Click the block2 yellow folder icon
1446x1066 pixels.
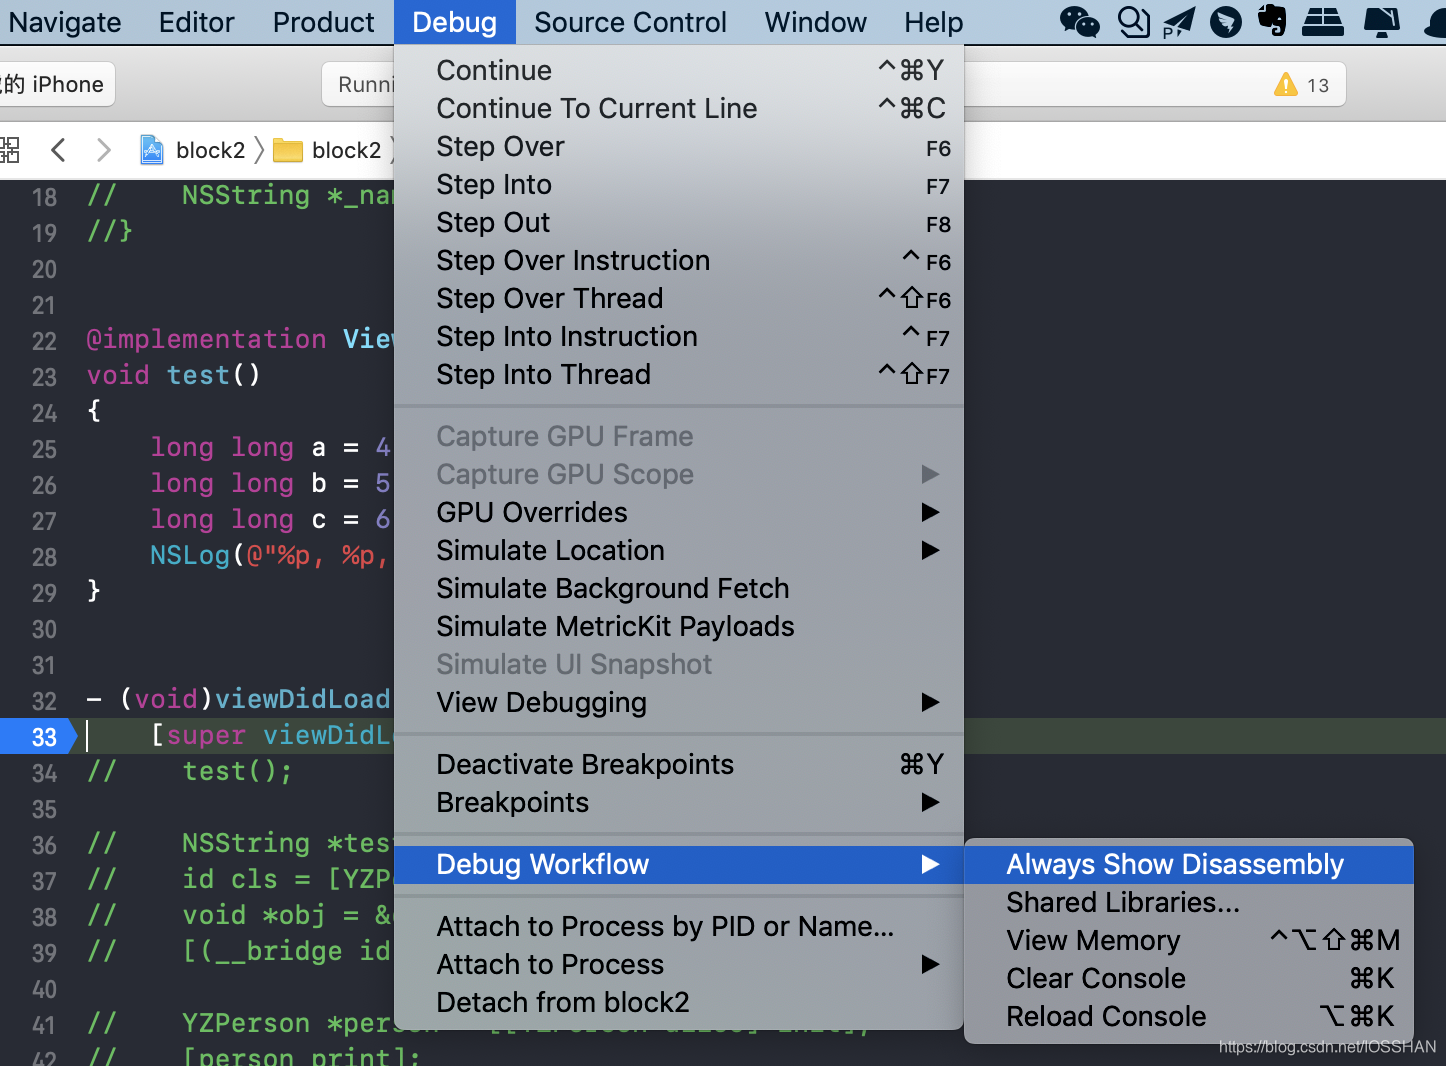tap(288, 150)
